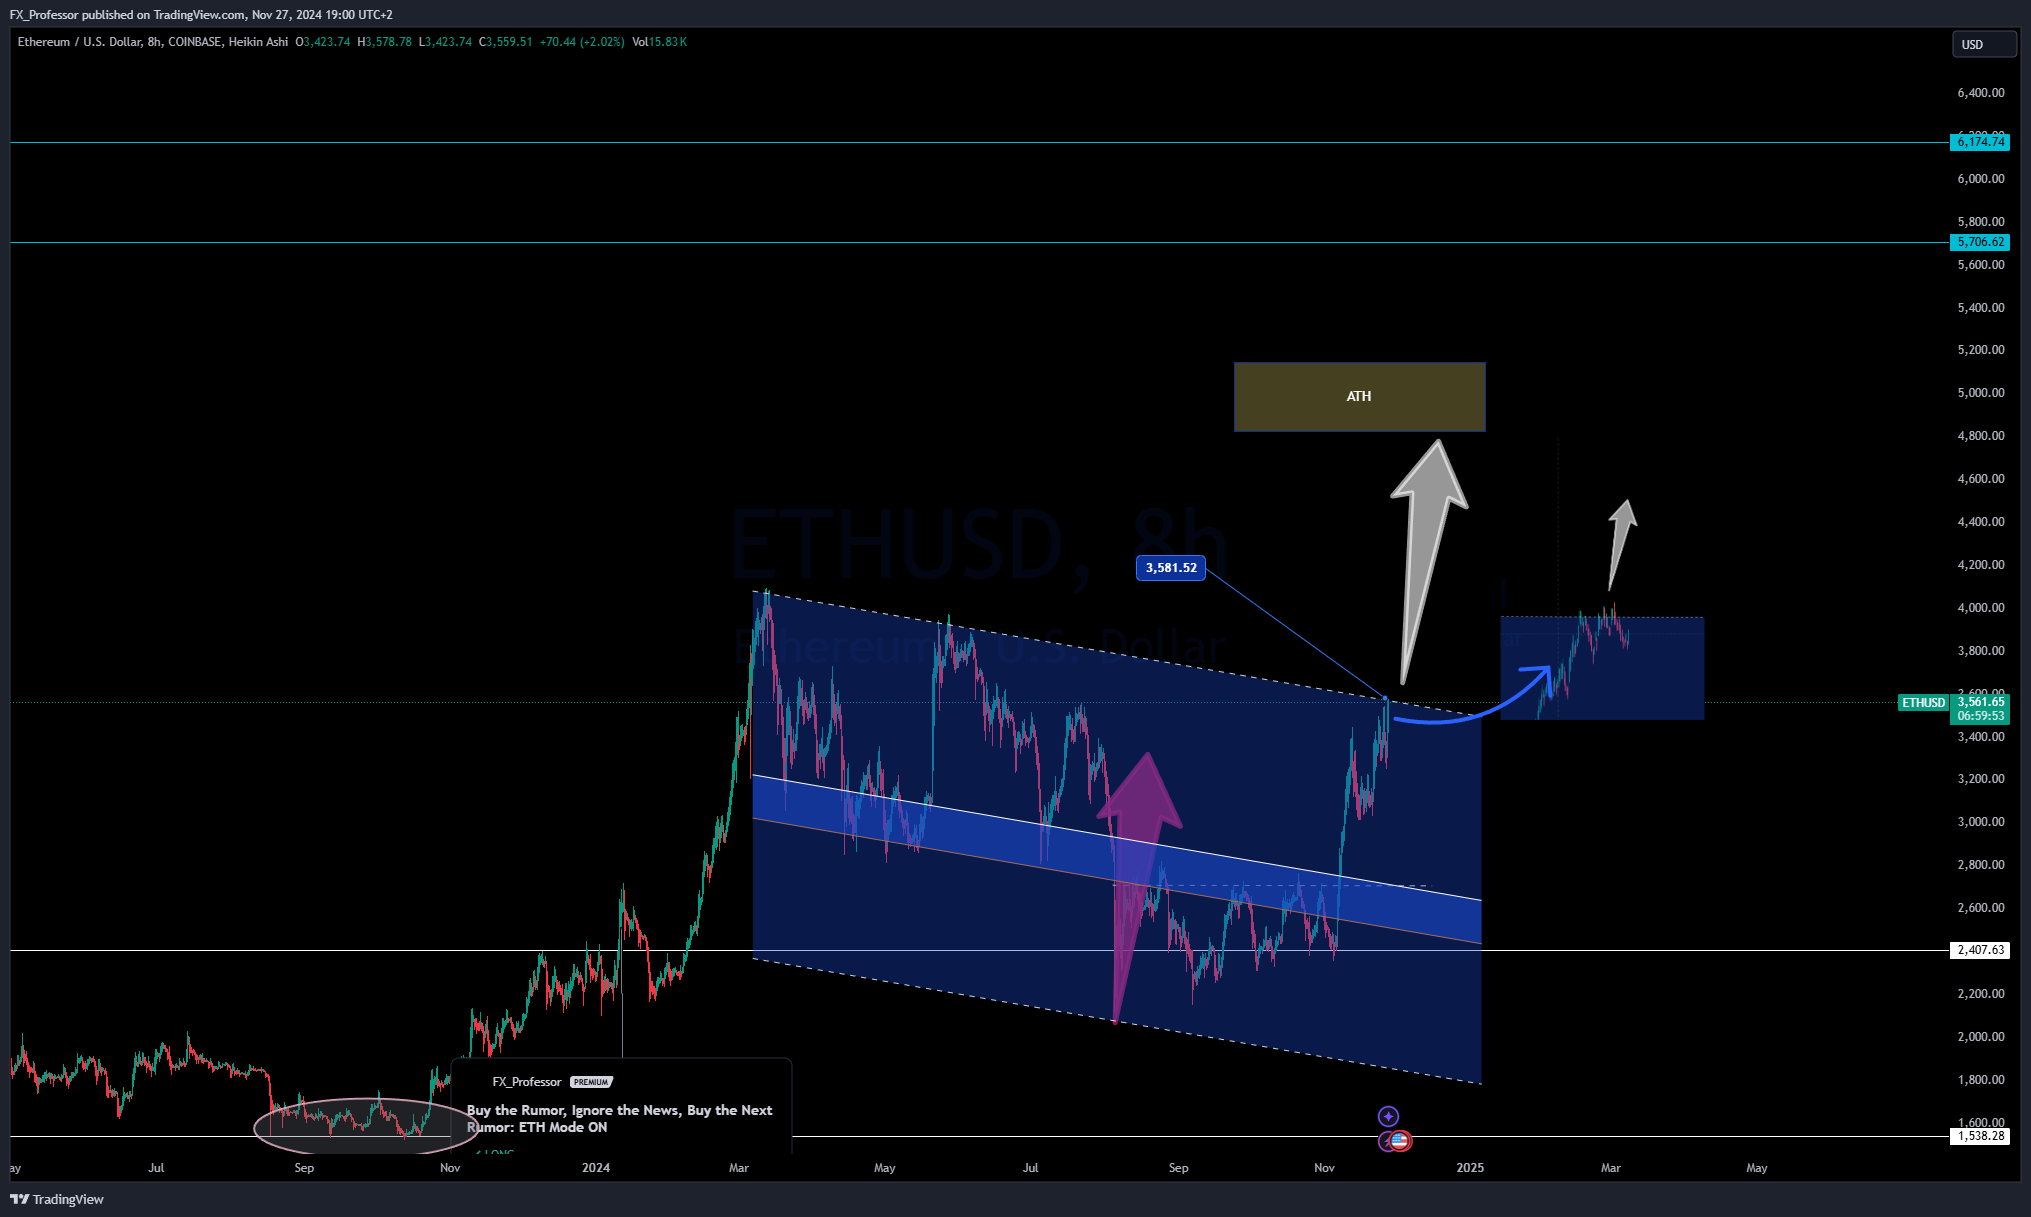Screen dimensions: 2031x1217
Task: Select the 1,538.28 white price label
Action: [x=1980, y=1136]
